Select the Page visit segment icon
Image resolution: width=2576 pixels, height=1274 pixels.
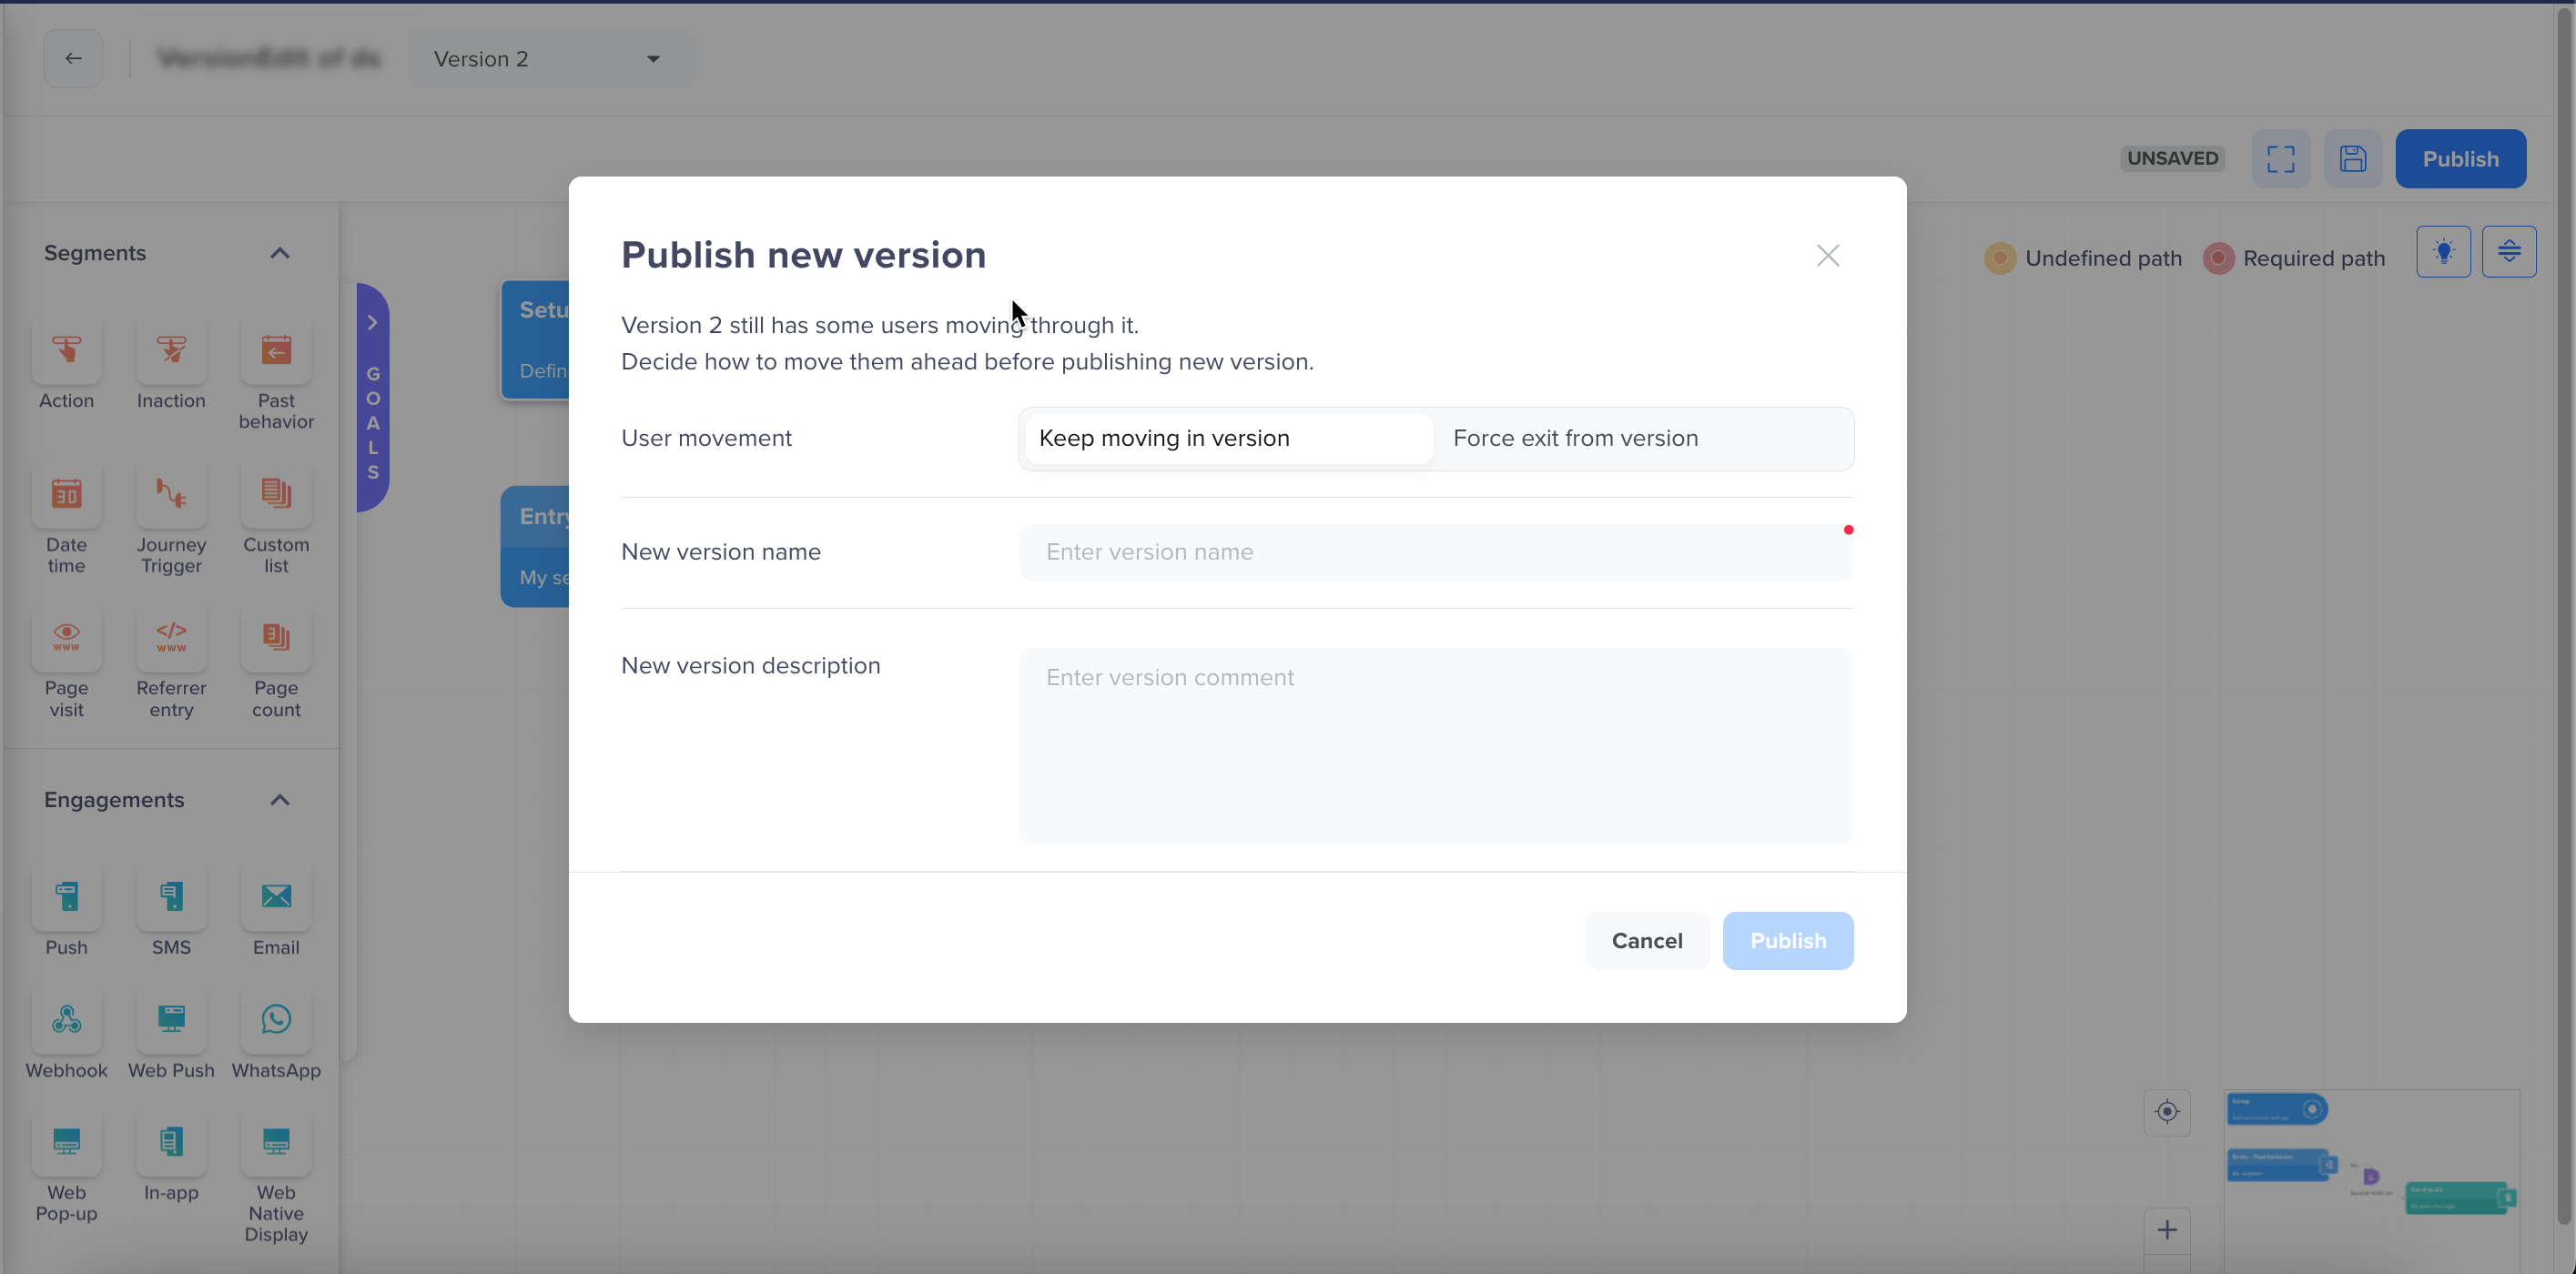(66, 637)
